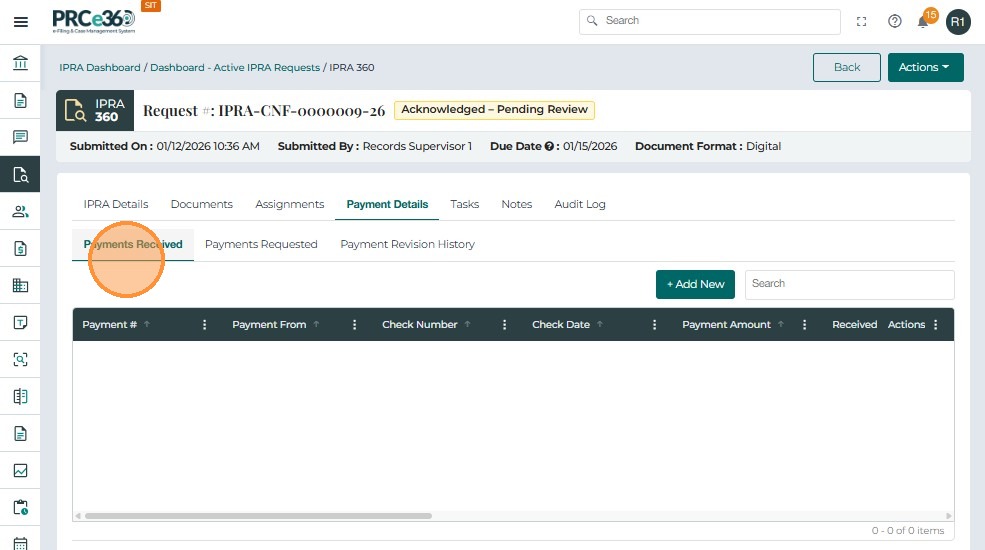
Task: Open the text template T icon in sidebar
Action: (20, 323)
